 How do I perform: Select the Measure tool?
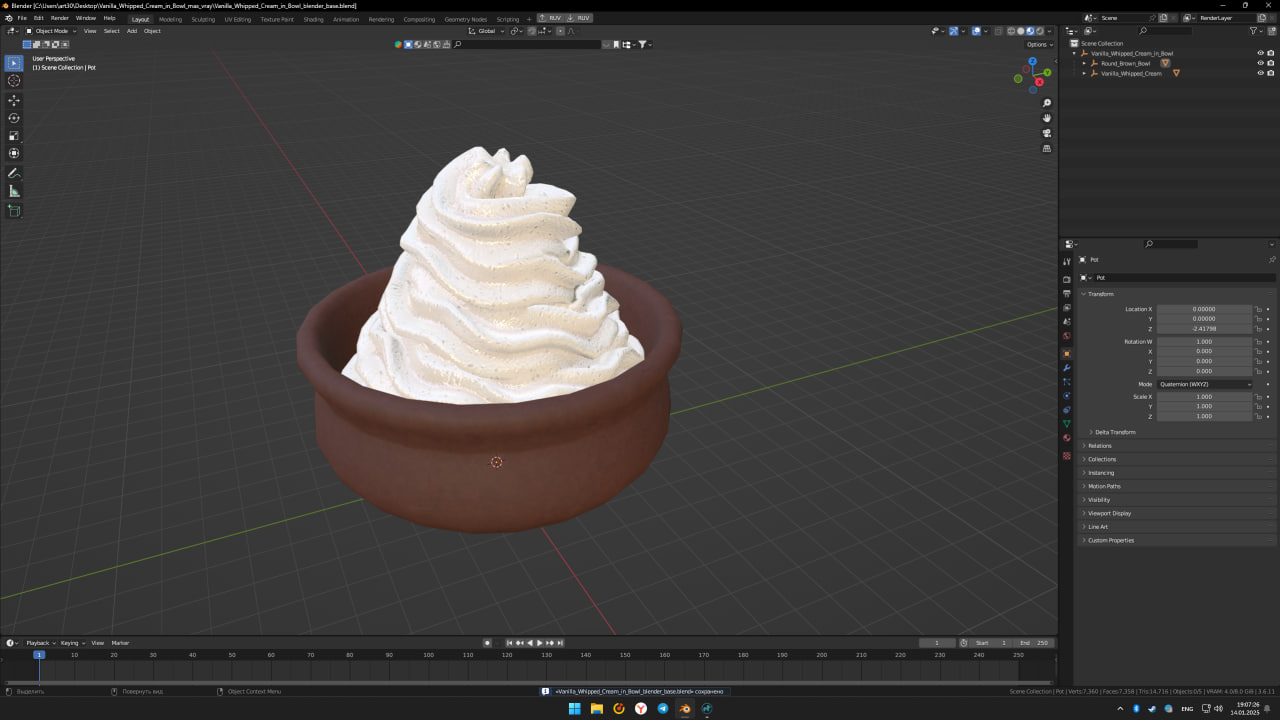pos(14,191)
